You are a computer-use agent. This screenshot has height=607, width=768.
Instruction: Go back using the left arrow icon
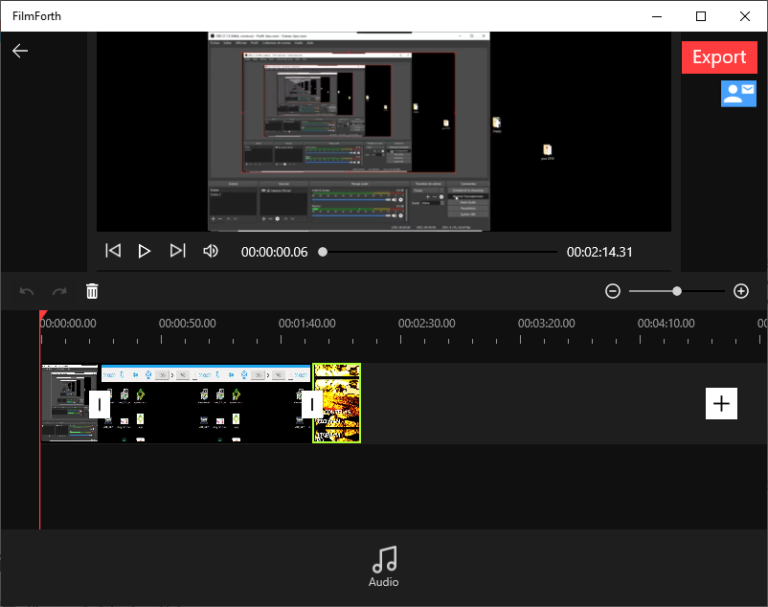point(20,50)
